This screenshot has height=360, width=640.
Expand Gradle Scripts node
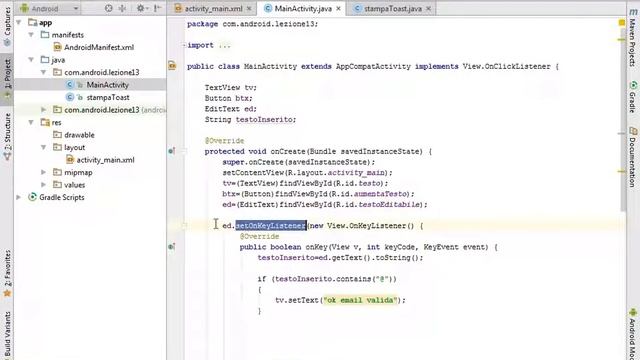tap(19, 198)
